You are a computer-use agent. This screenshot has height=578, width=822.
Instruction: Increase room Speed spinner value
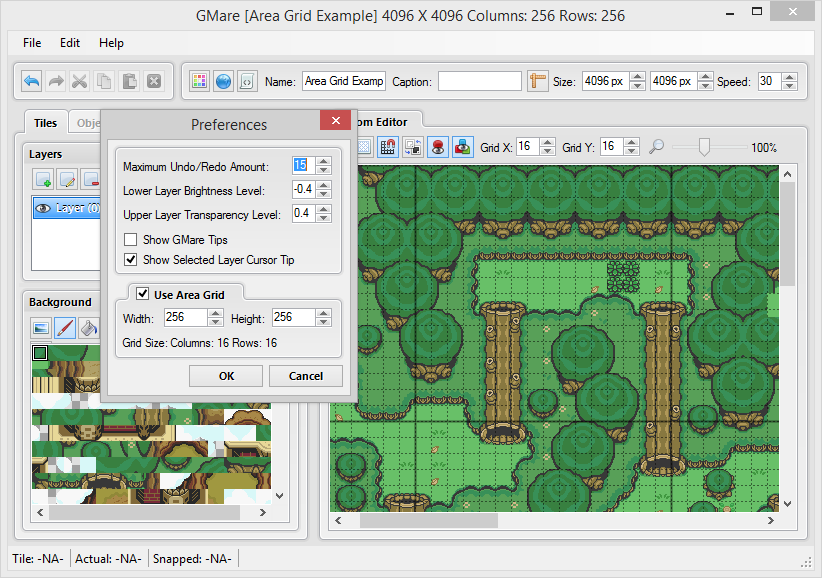pos(789,77)
